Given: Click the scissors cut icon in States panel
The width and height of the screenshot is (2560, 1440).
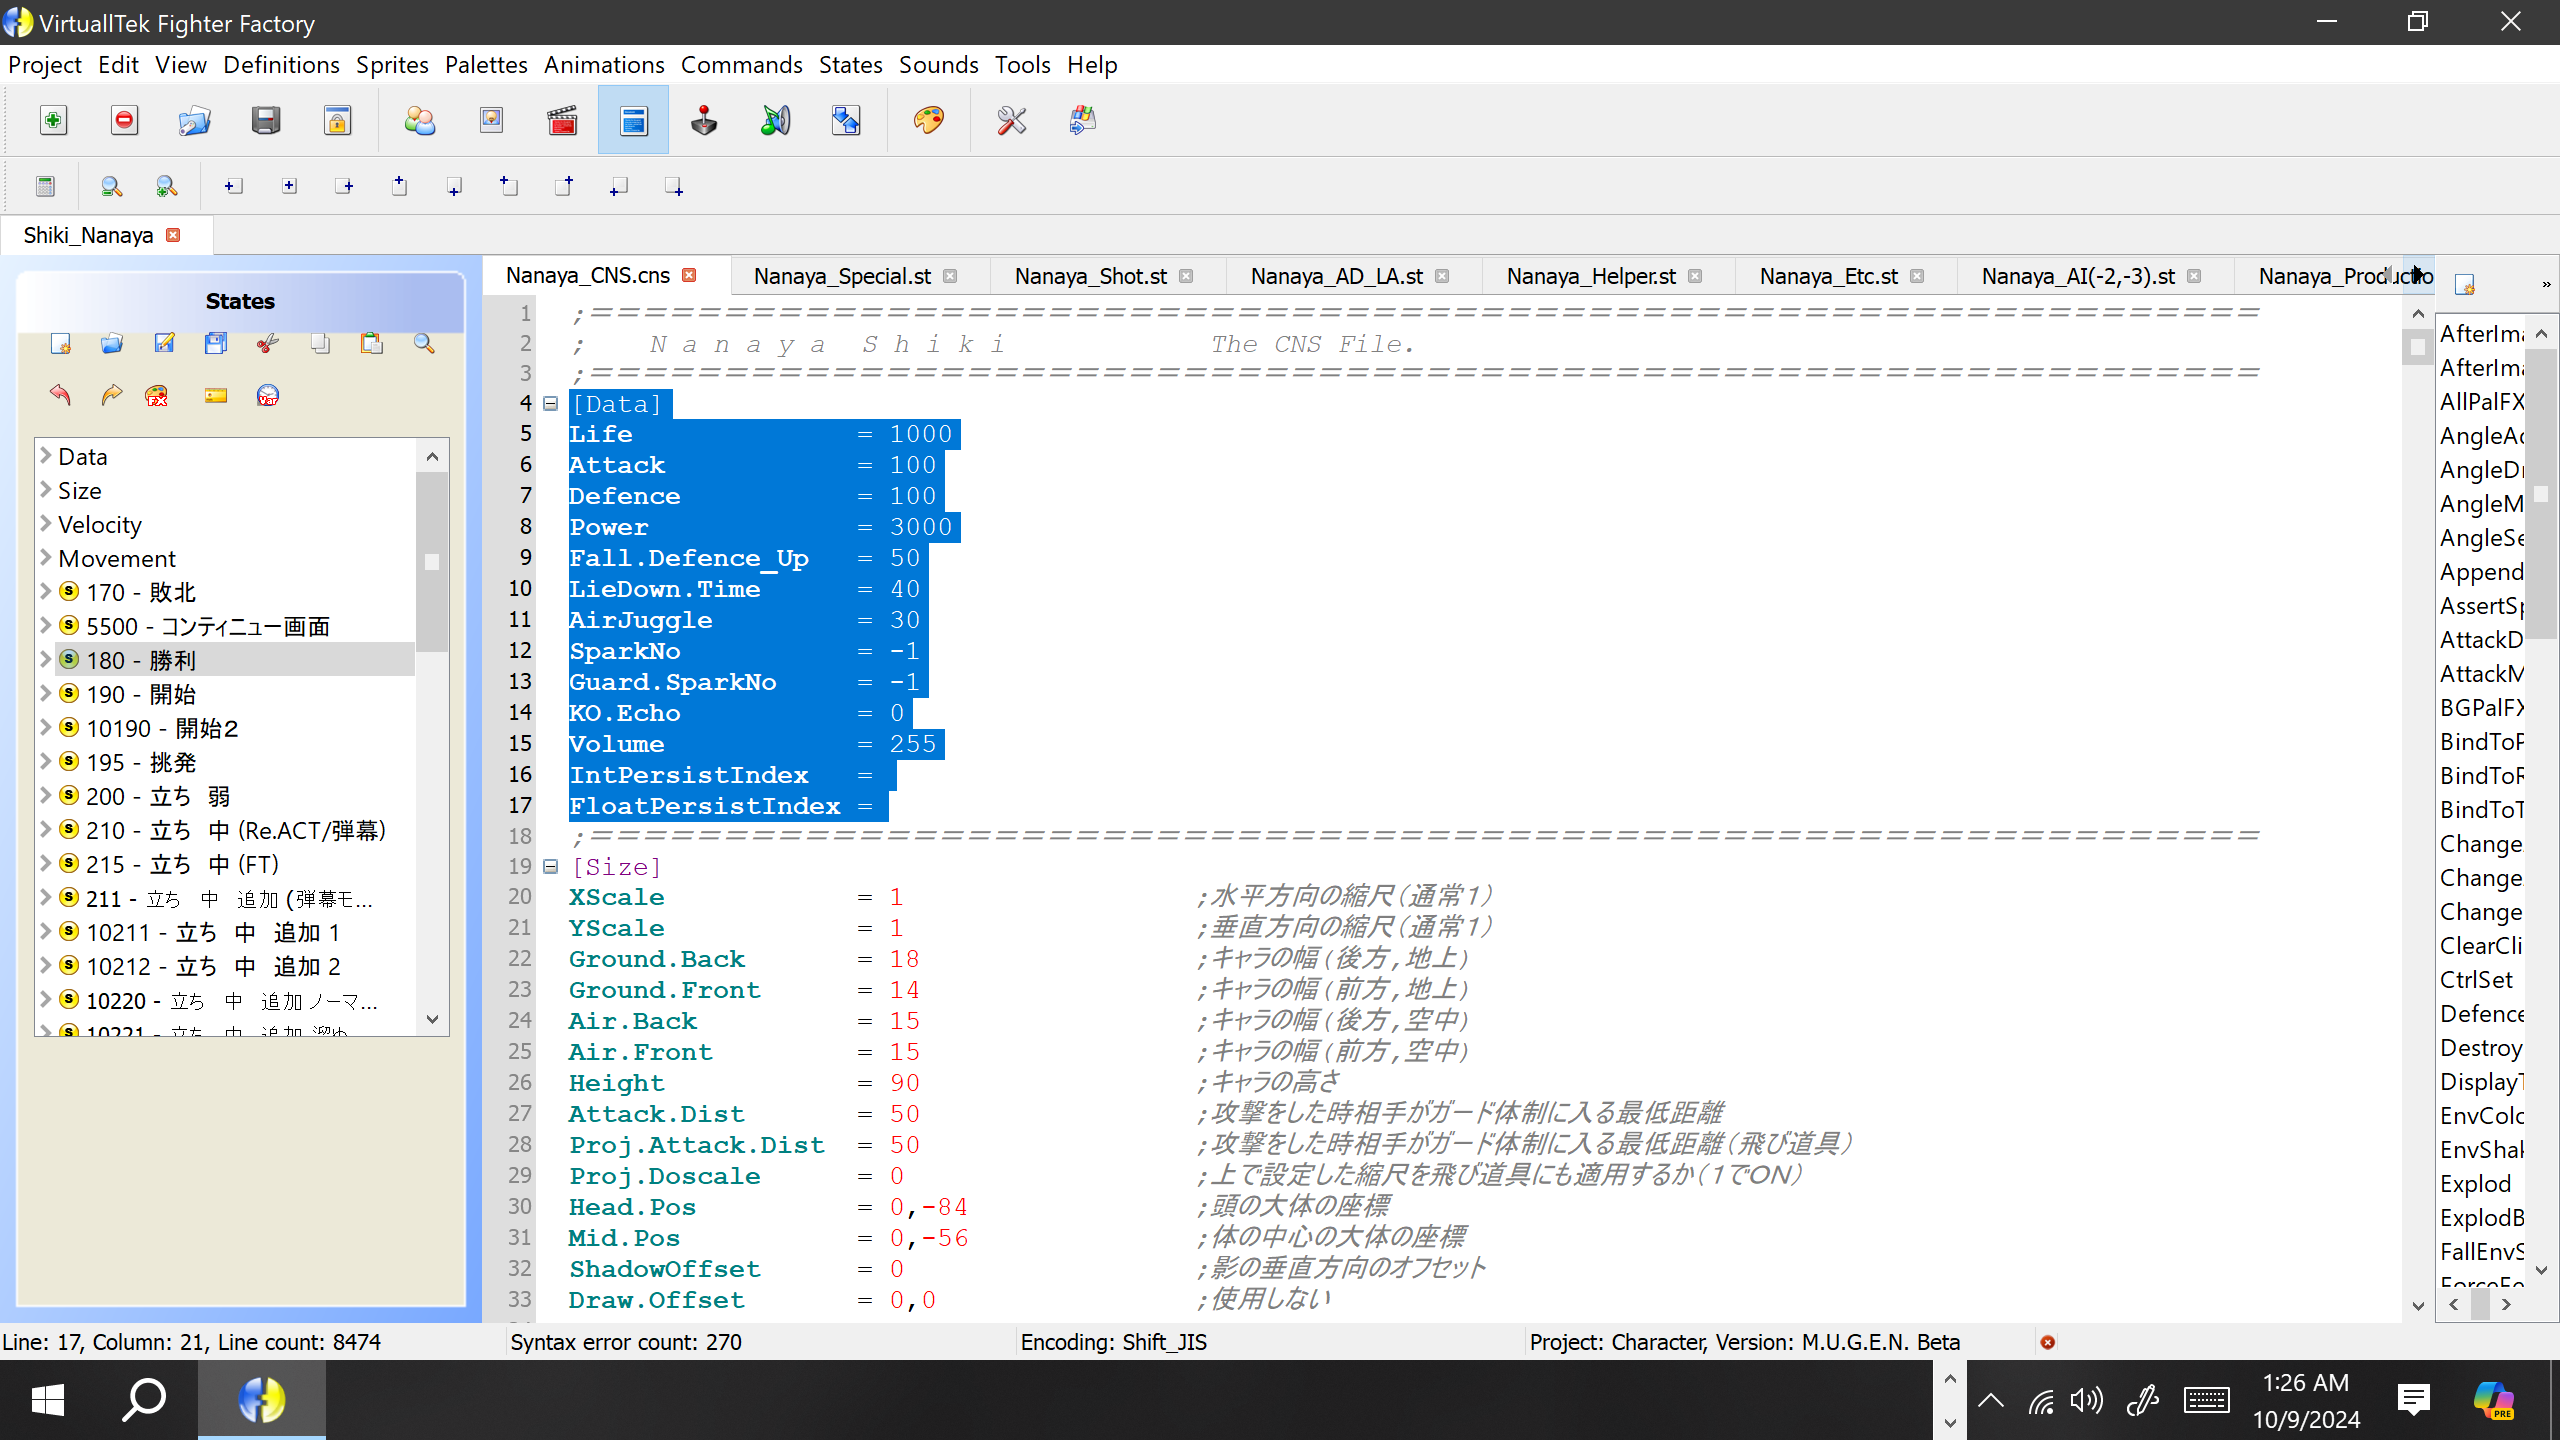Looking at the screenshot, I should (267, 344).
